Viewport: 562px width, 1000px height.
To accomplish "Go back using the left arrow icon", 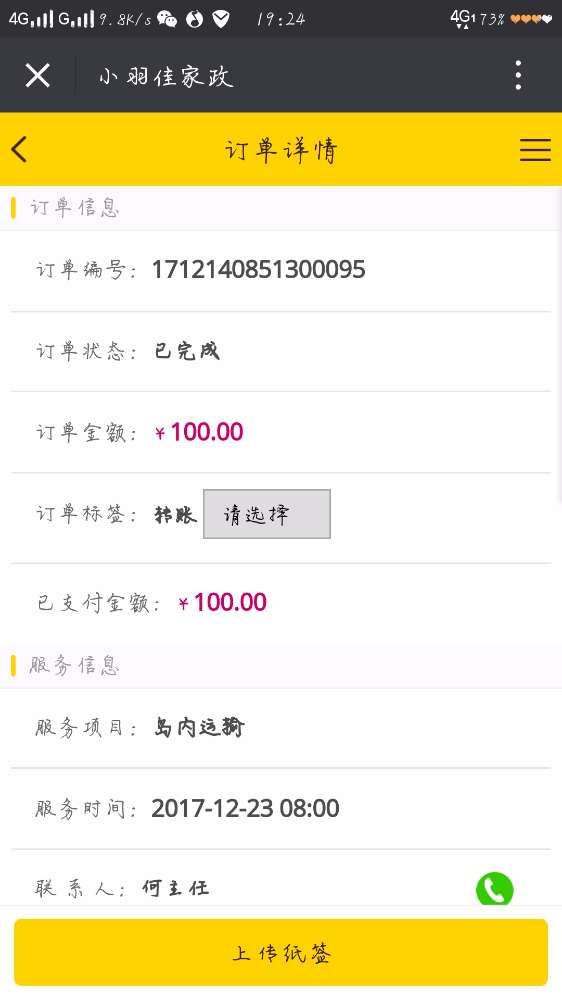I will (19, 150).
